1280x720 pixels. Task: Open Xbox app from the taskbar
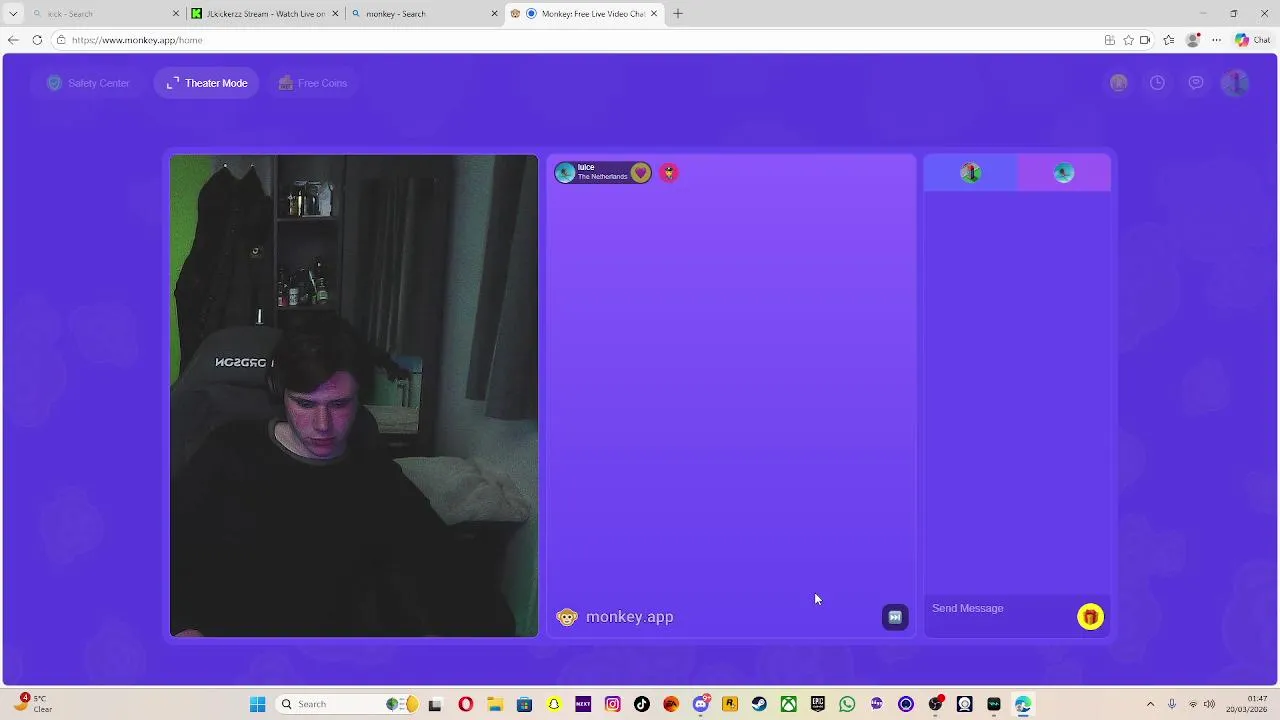(x=789, y=704)
